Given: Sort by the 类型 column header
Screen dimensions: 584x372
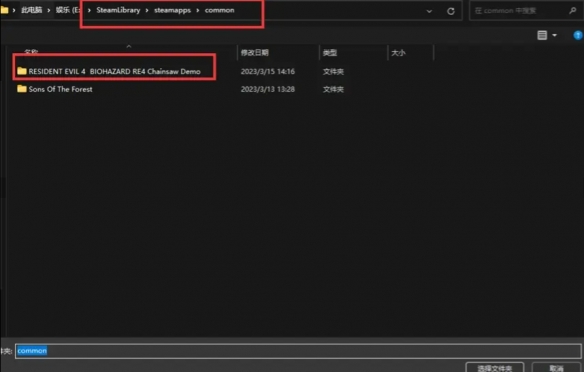Looking at the screenshot, I should tap(330, 53).
